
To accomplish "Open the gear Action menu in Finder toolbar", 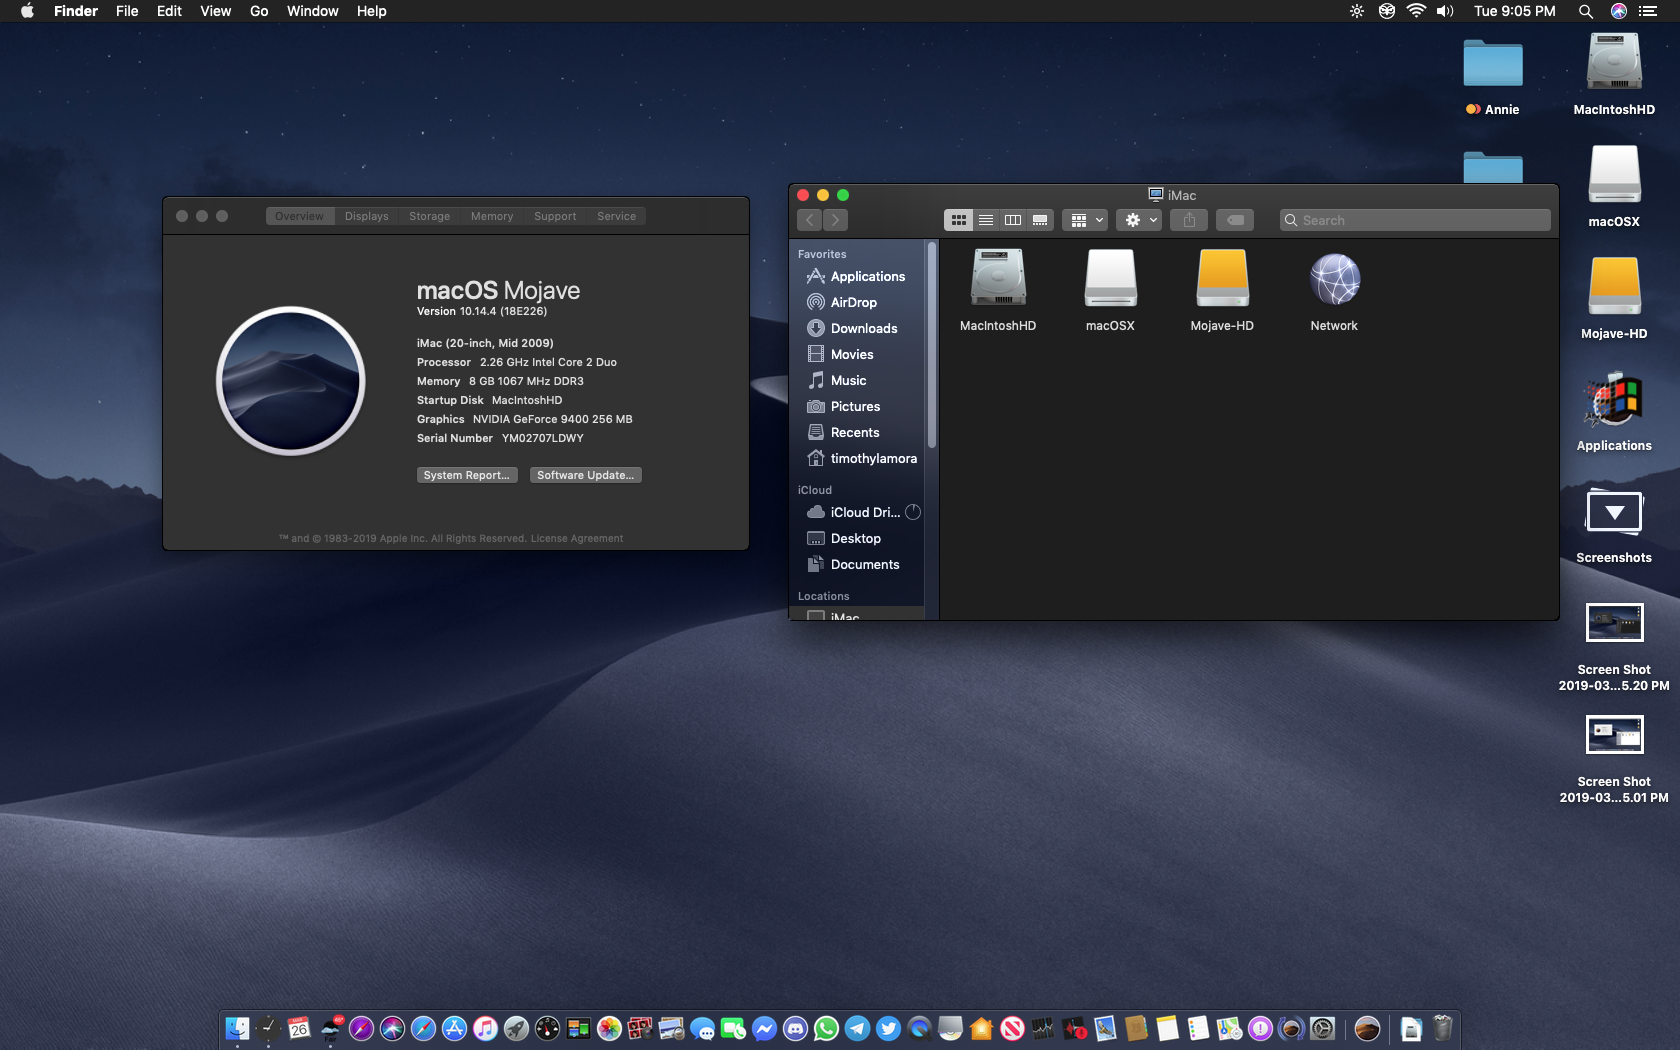I will [1140, 220].
